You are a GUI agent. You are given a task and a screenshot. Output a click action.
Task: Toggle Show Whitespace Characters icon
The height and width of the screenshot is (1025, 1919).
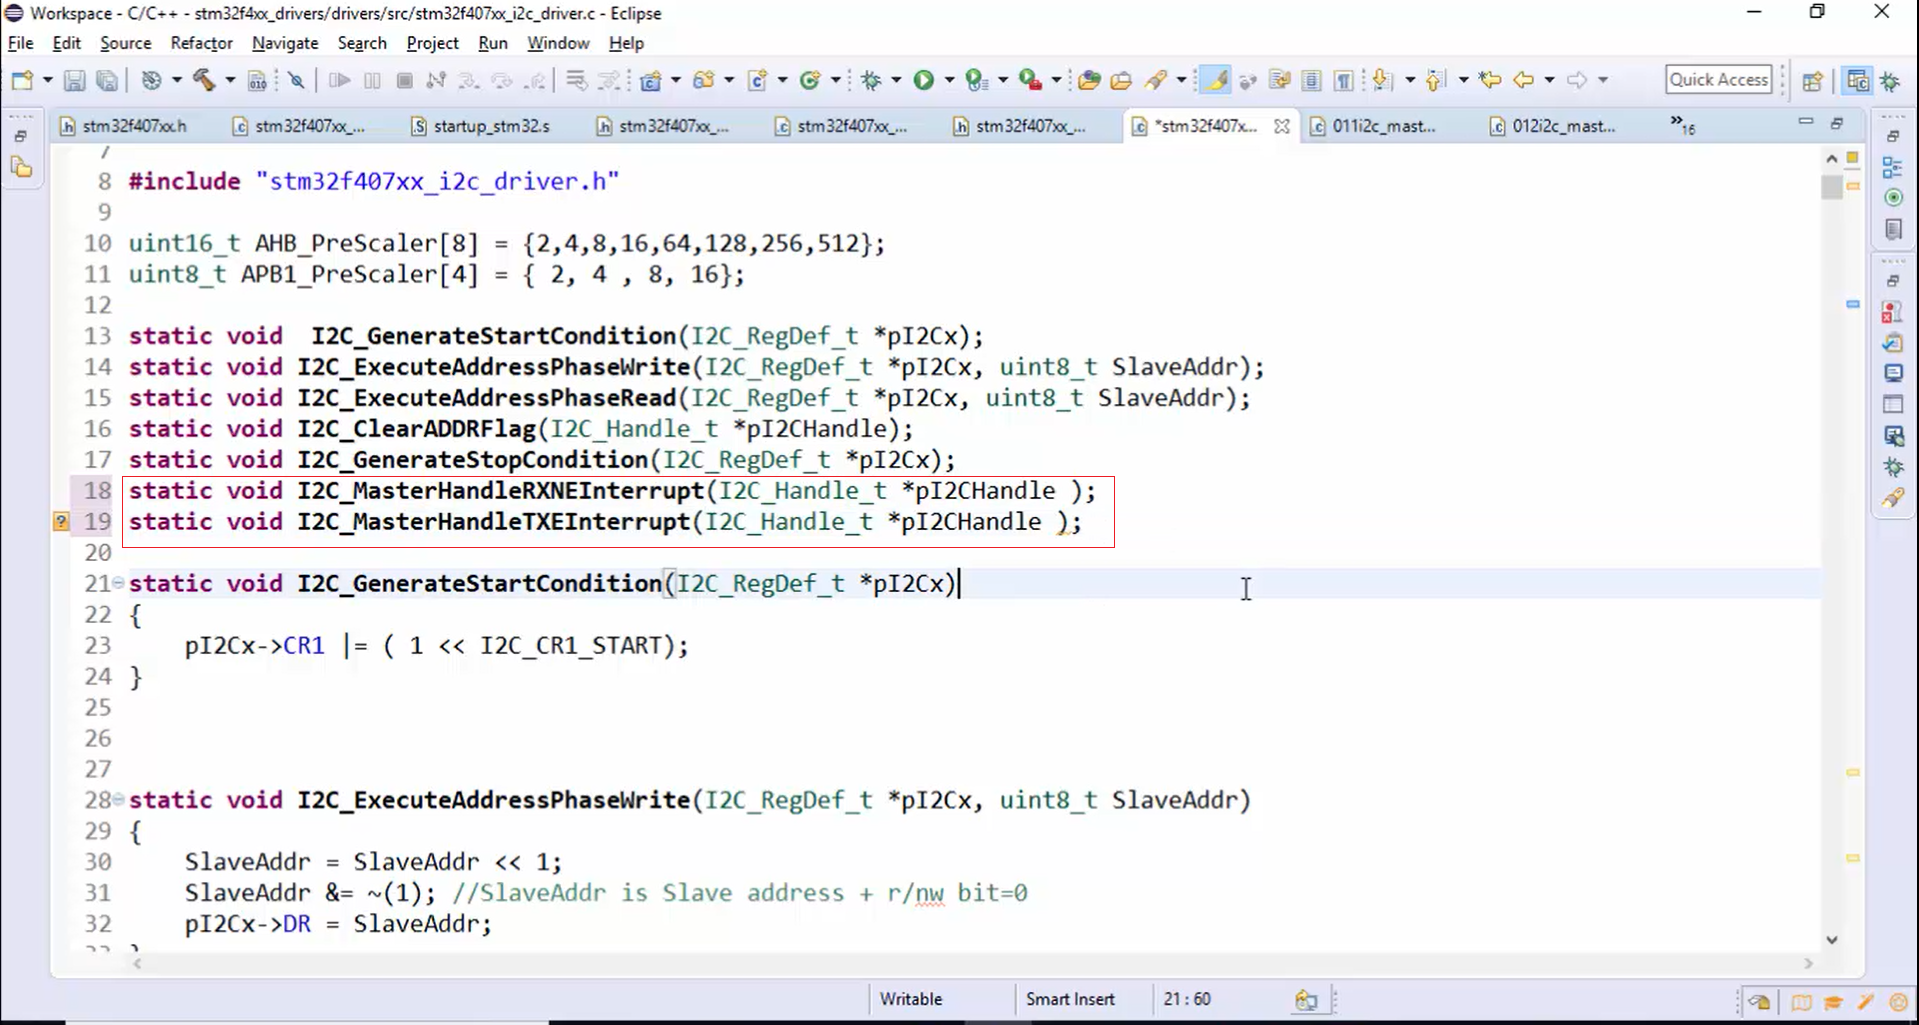pyautogui.click(x=1344, y=80)
